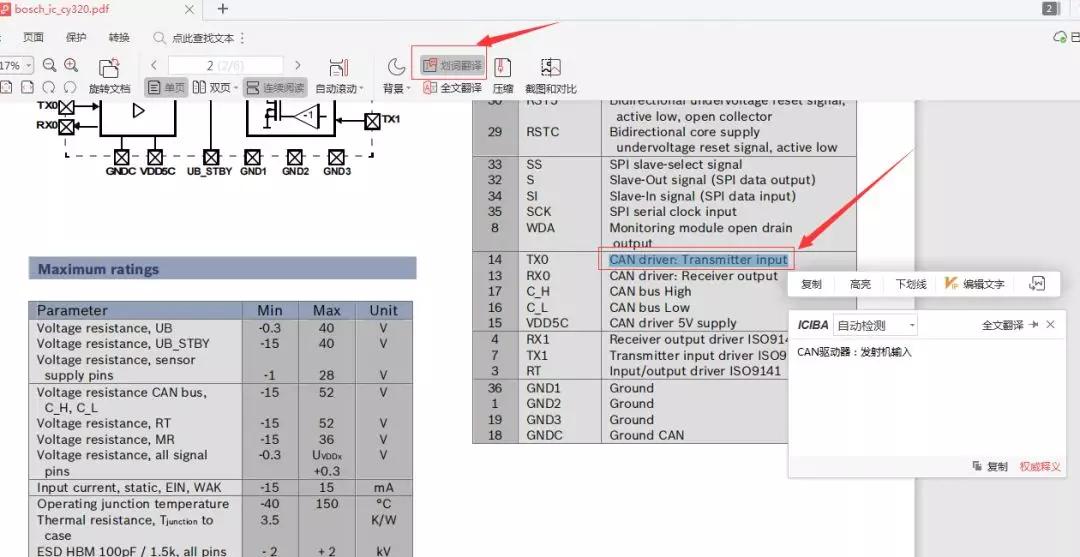1080x557 pixels.
Task: Close the bosch_ic_cy320.pdf tab
Action: coord(189,10)
